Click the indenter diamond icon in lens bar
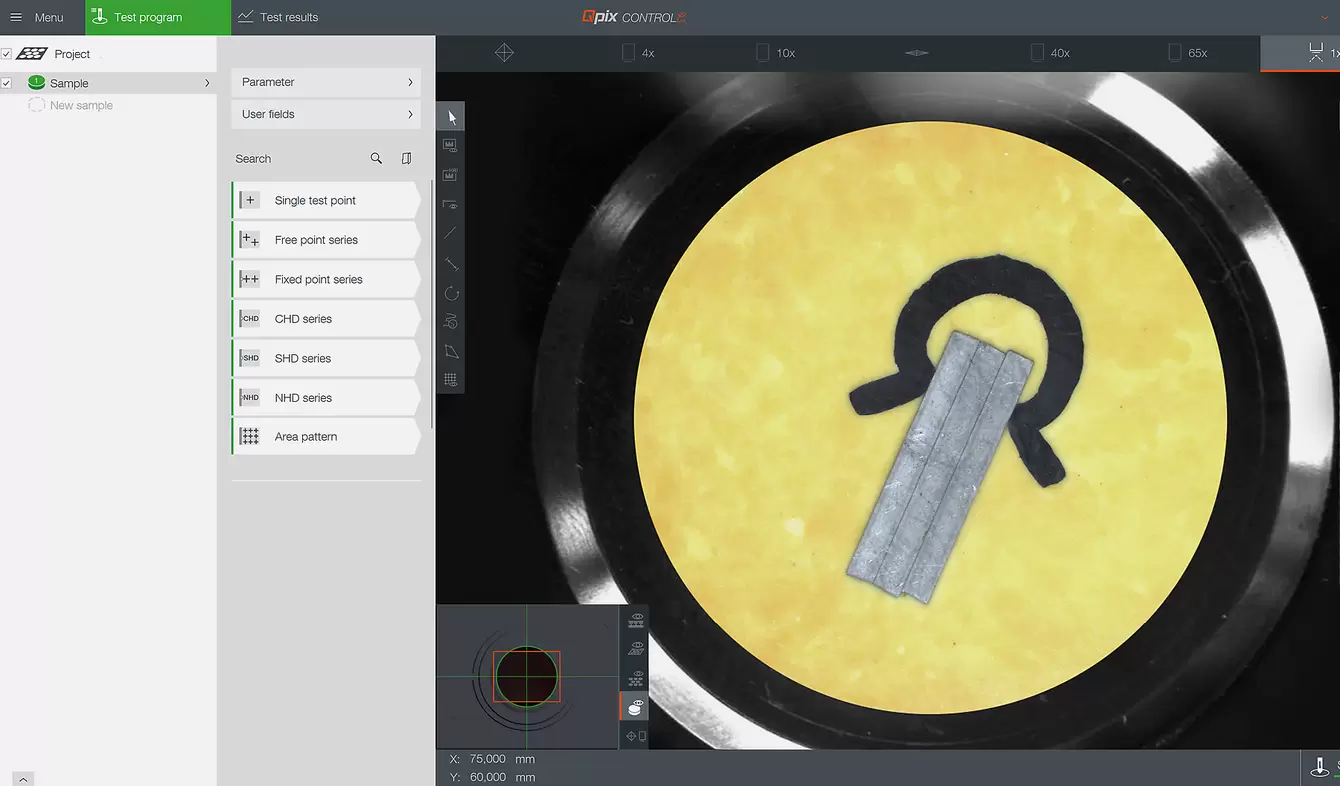This screenshot has height=786, width=1340. tap(916, 53)
